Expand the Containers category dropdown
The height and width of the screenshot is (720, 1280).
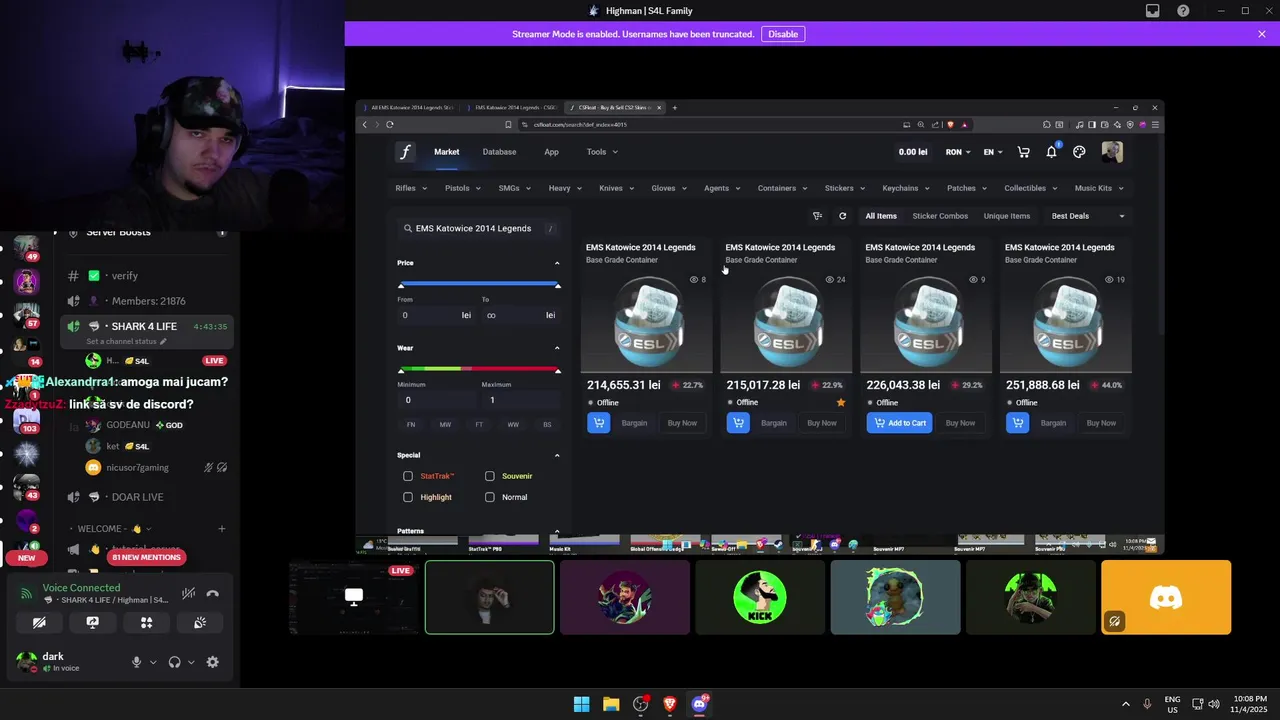pyautogui.click(x=782, y=188)
